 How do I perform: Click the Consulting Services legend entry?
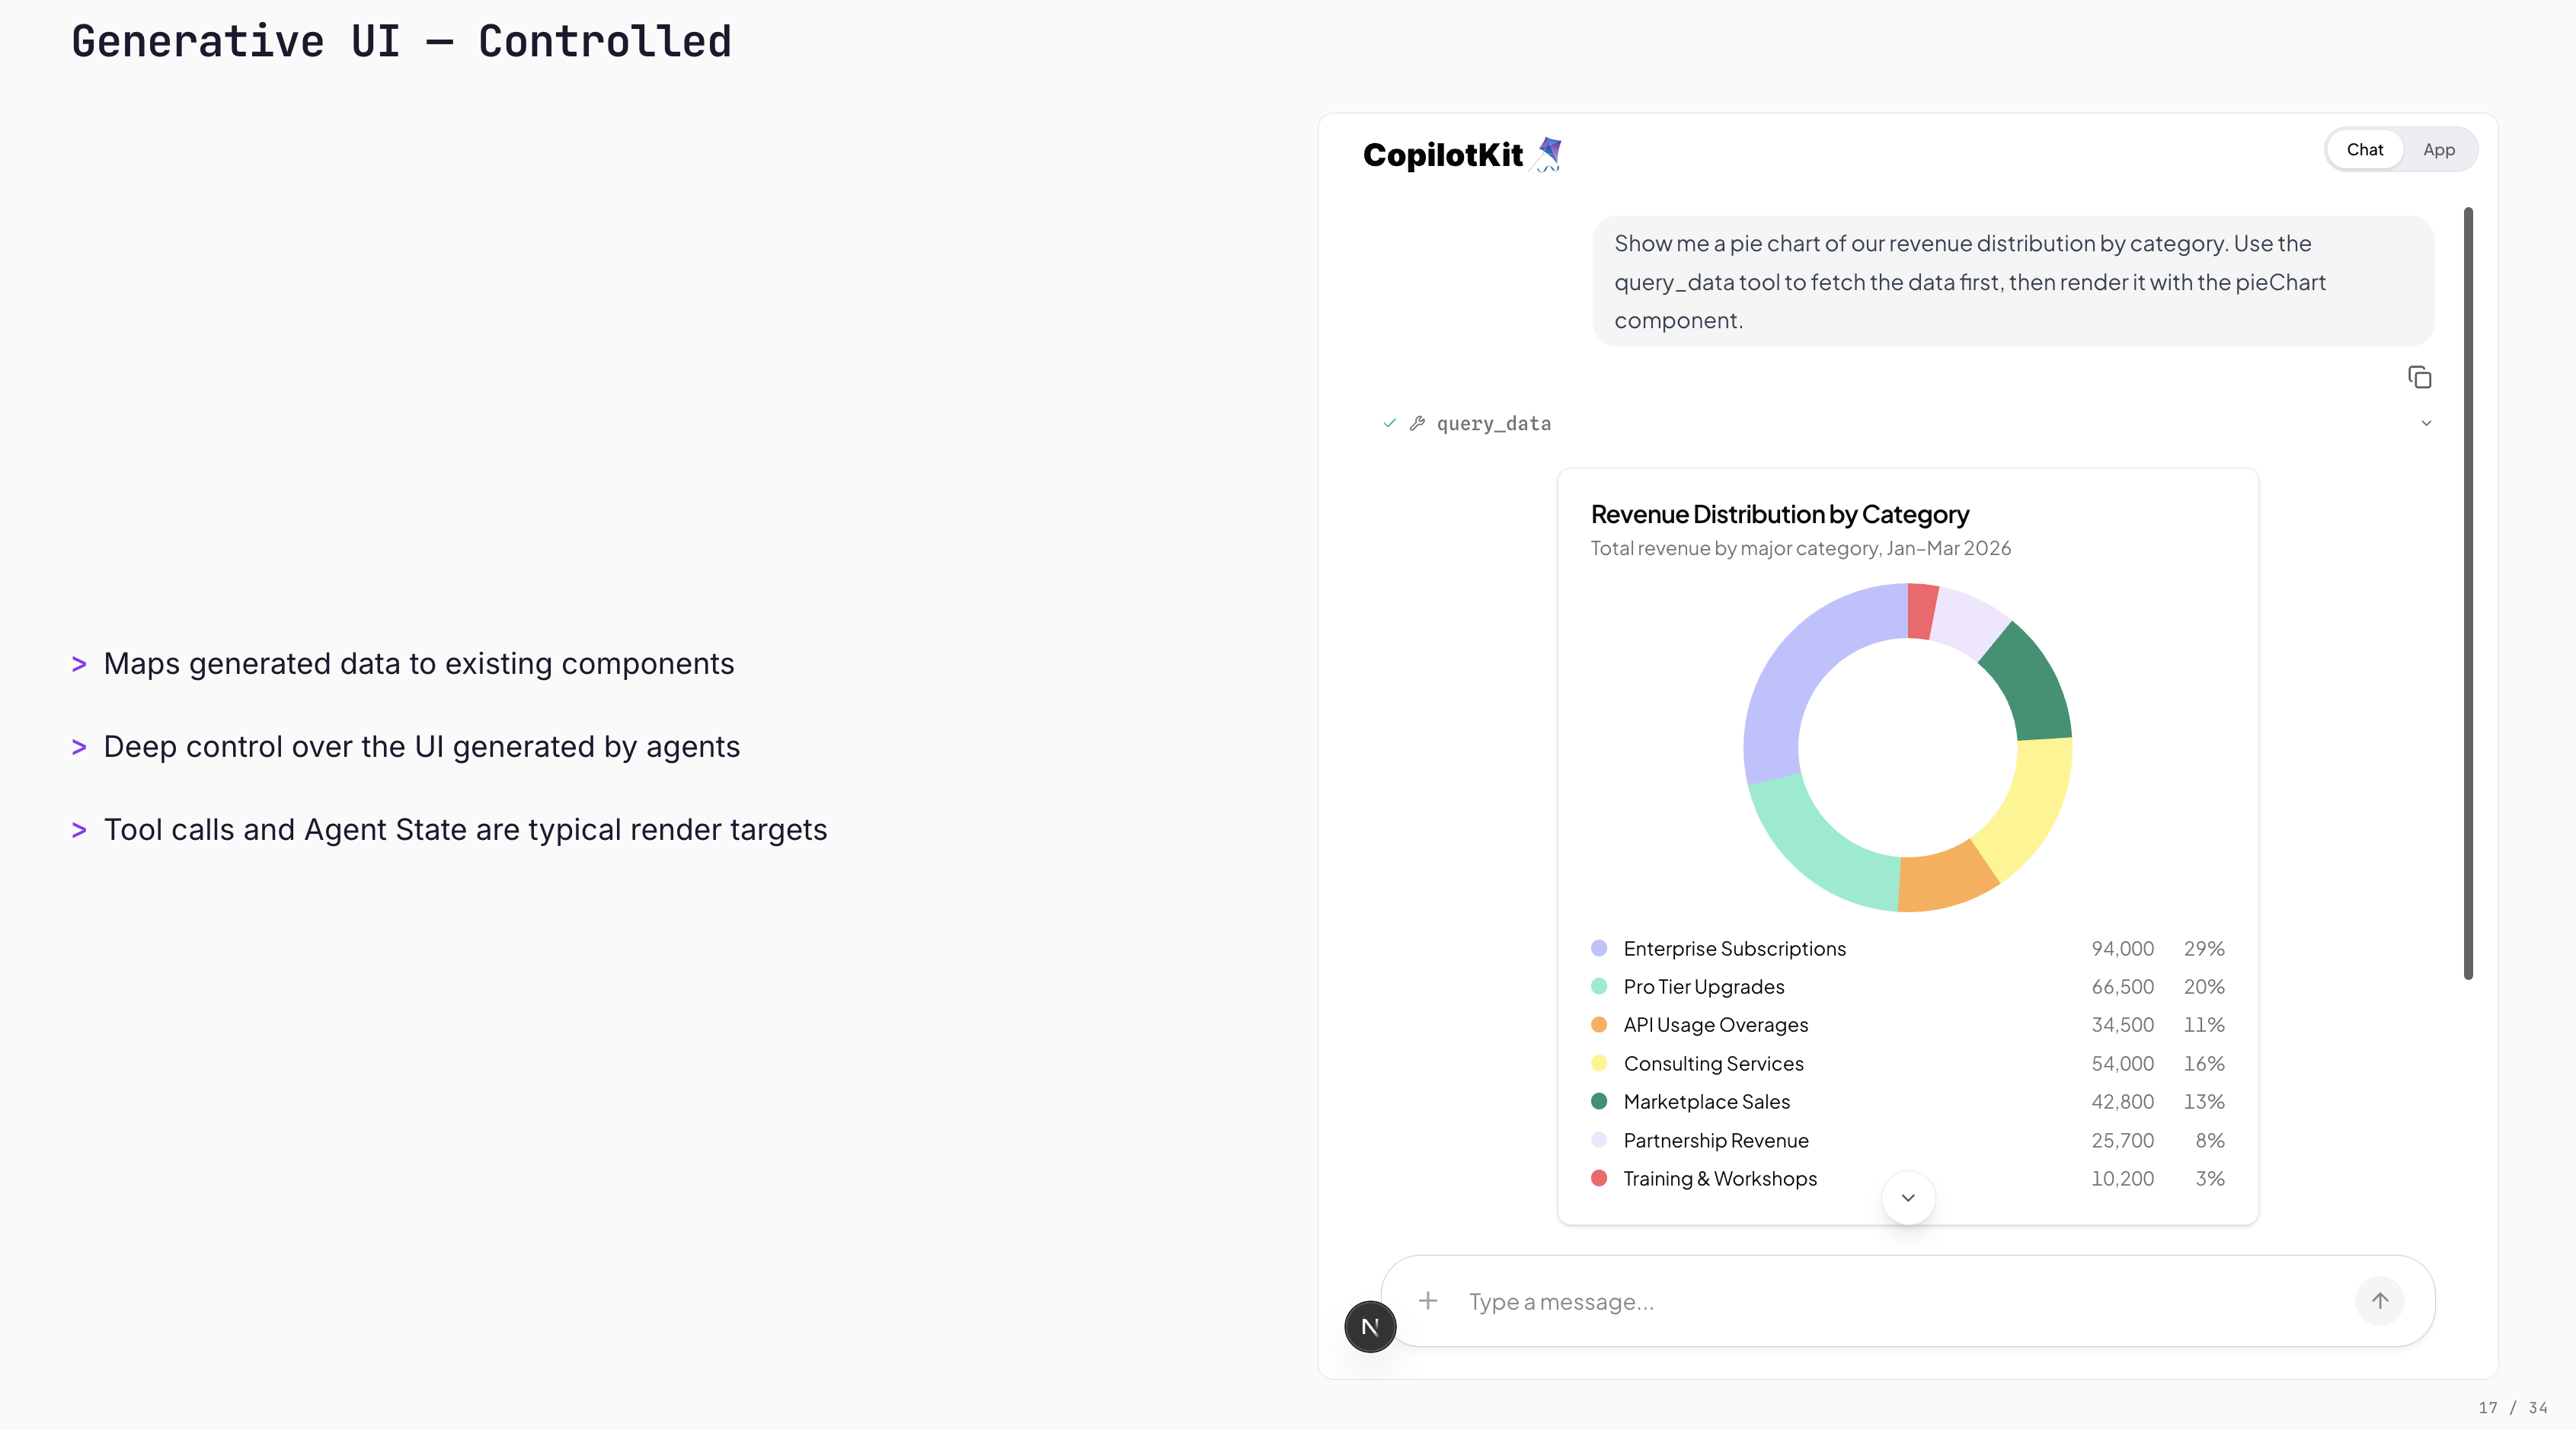(1713, 1063)
